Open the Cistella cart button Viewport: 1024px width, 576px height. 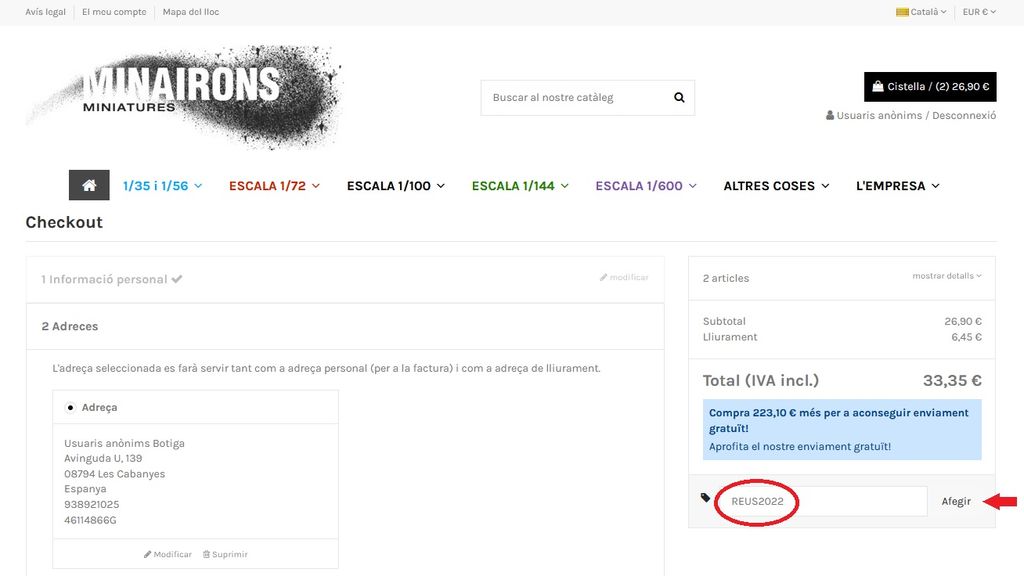930,87
